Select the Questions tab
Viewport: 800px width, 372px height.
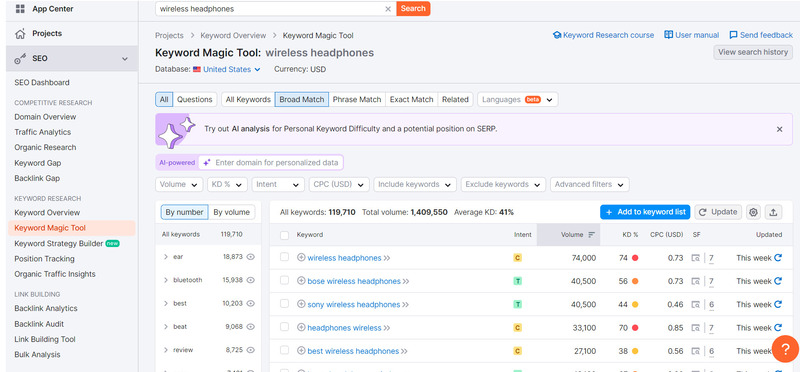[194, 100]
